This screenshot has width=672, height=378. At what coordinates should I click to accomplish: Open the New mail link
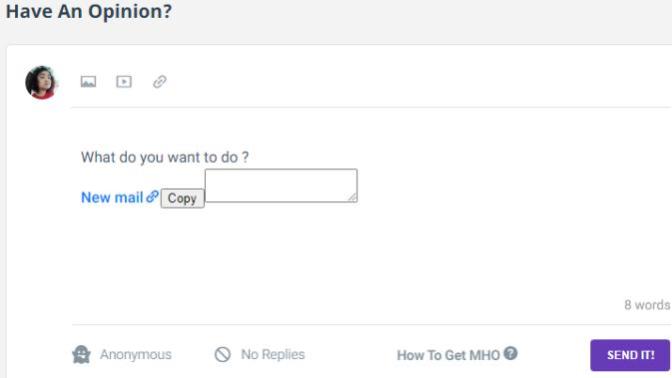coord(112,198)
